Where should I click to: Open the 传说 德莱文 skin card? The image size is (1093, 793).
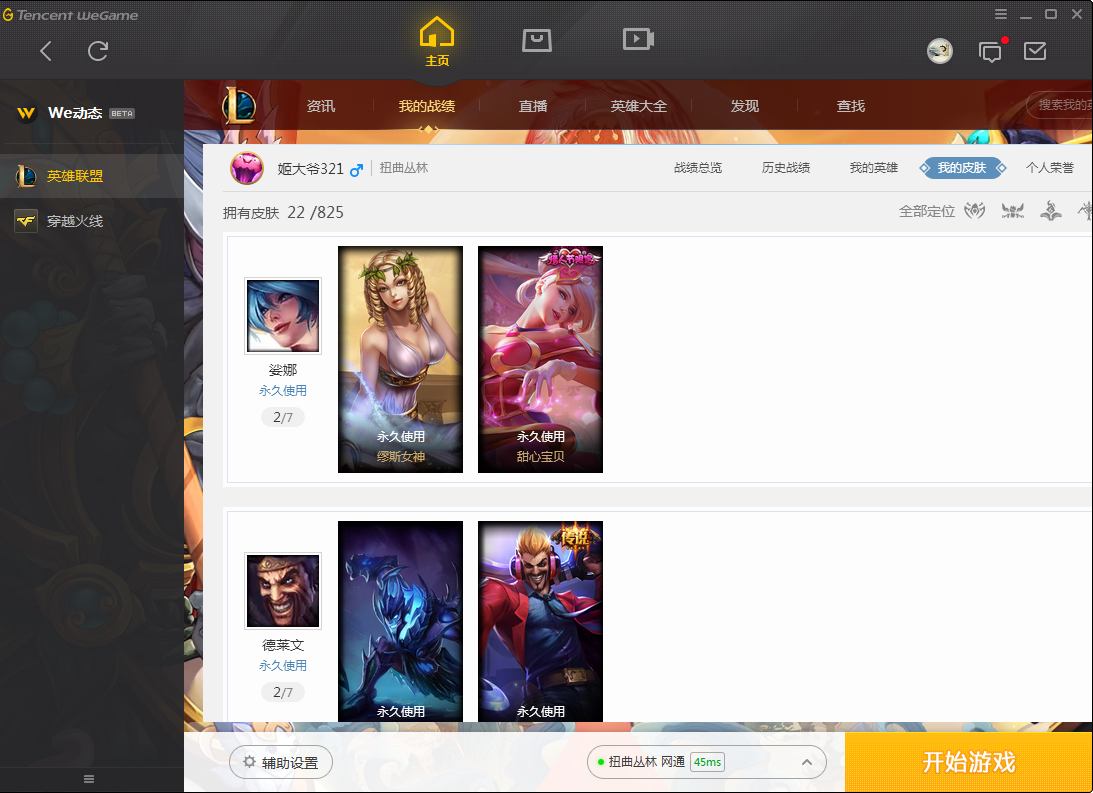540,622
